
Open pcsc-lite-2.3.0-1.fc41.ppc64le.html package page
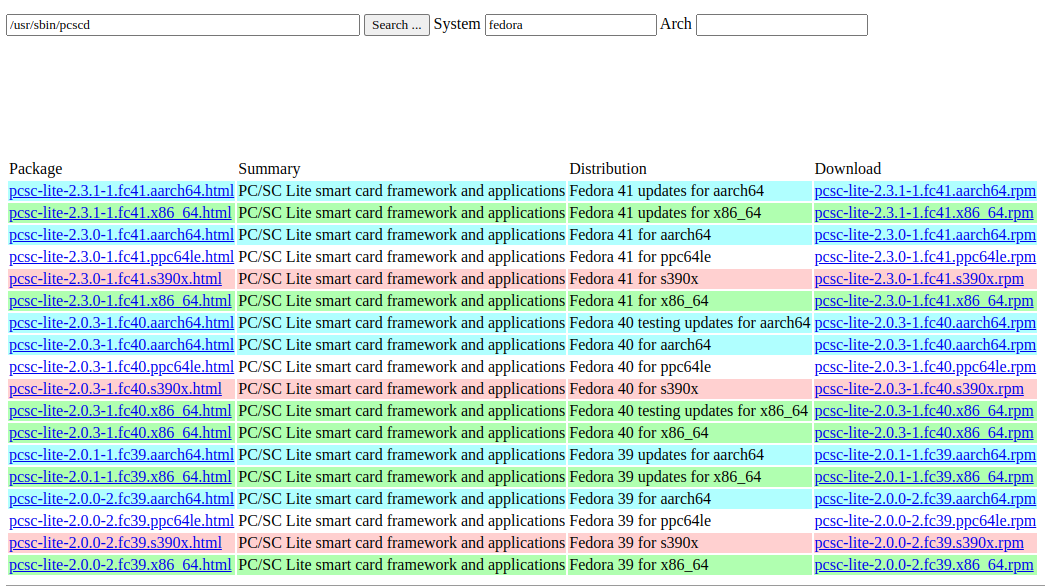(x=121, y=257)
